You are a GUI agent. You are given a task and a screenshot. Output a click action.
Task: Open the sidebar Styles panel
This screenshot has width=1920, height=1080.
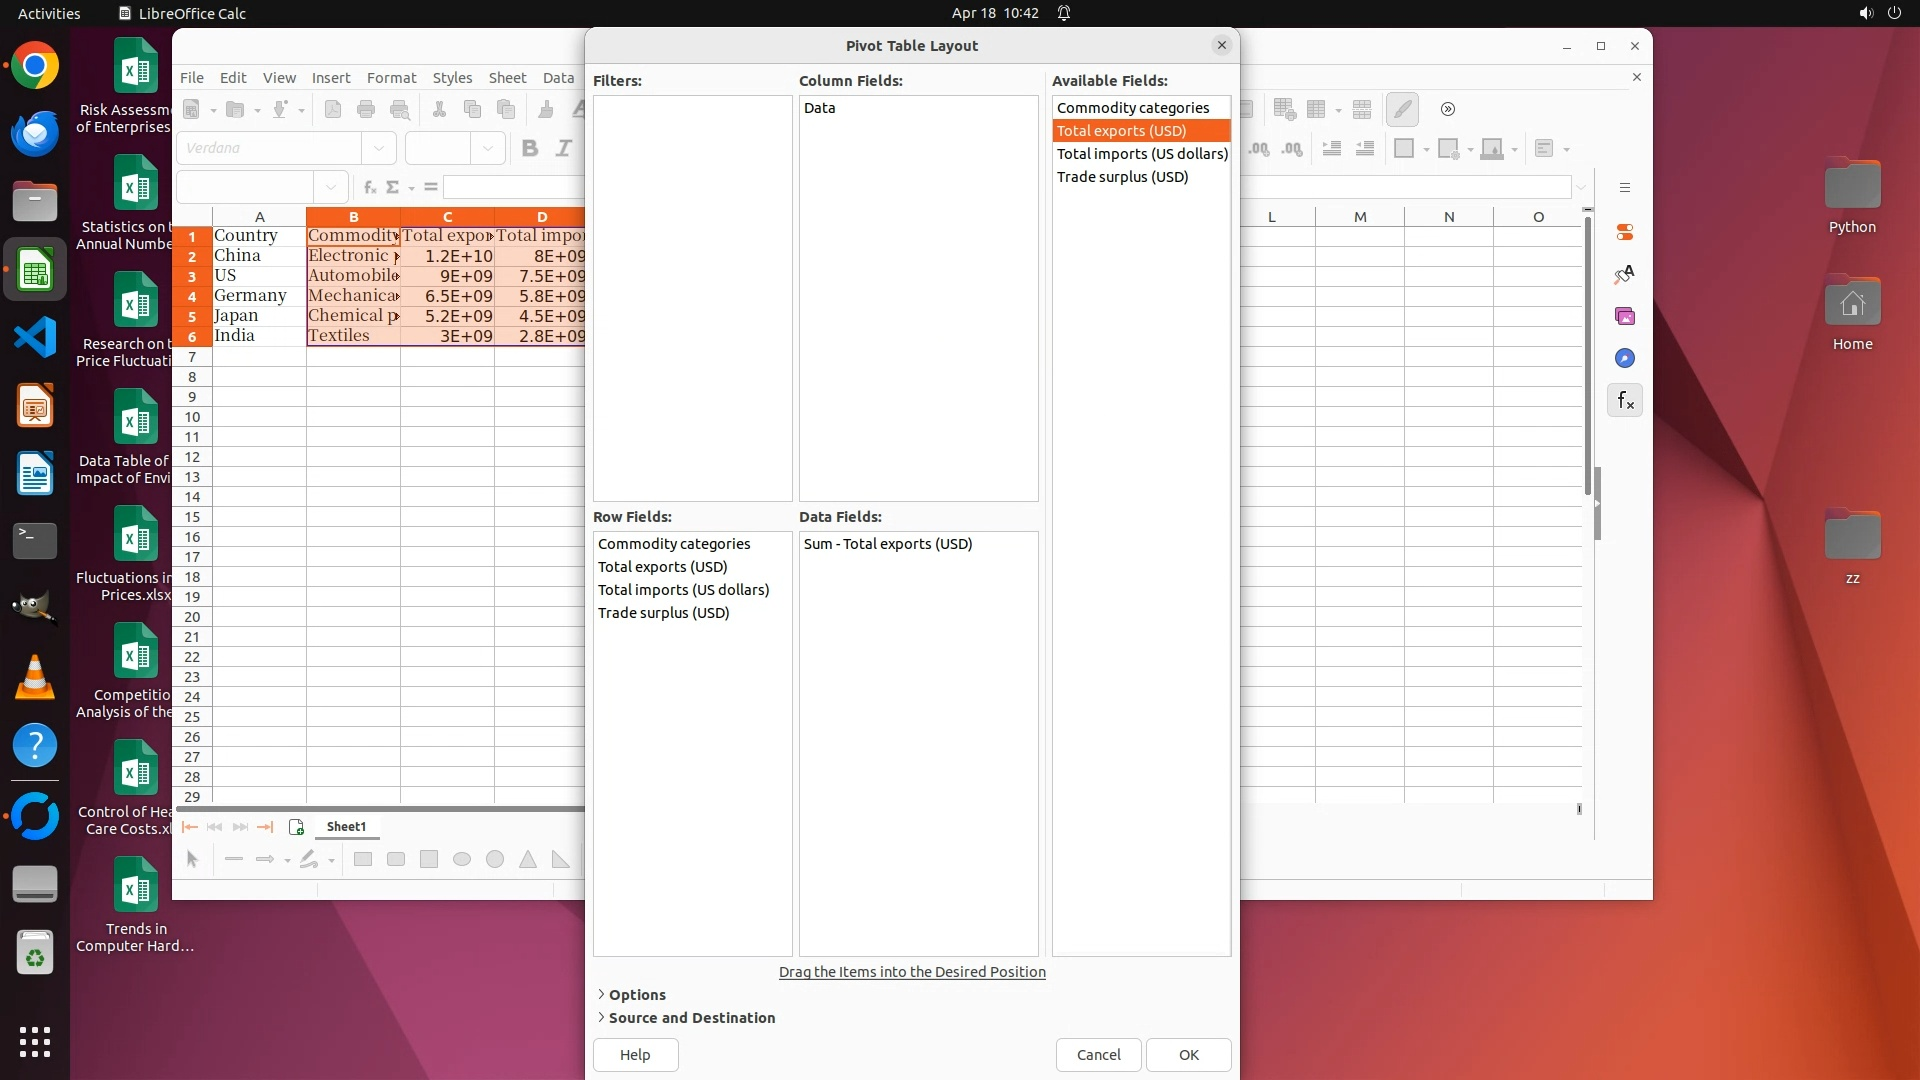tap(1624, 274)
